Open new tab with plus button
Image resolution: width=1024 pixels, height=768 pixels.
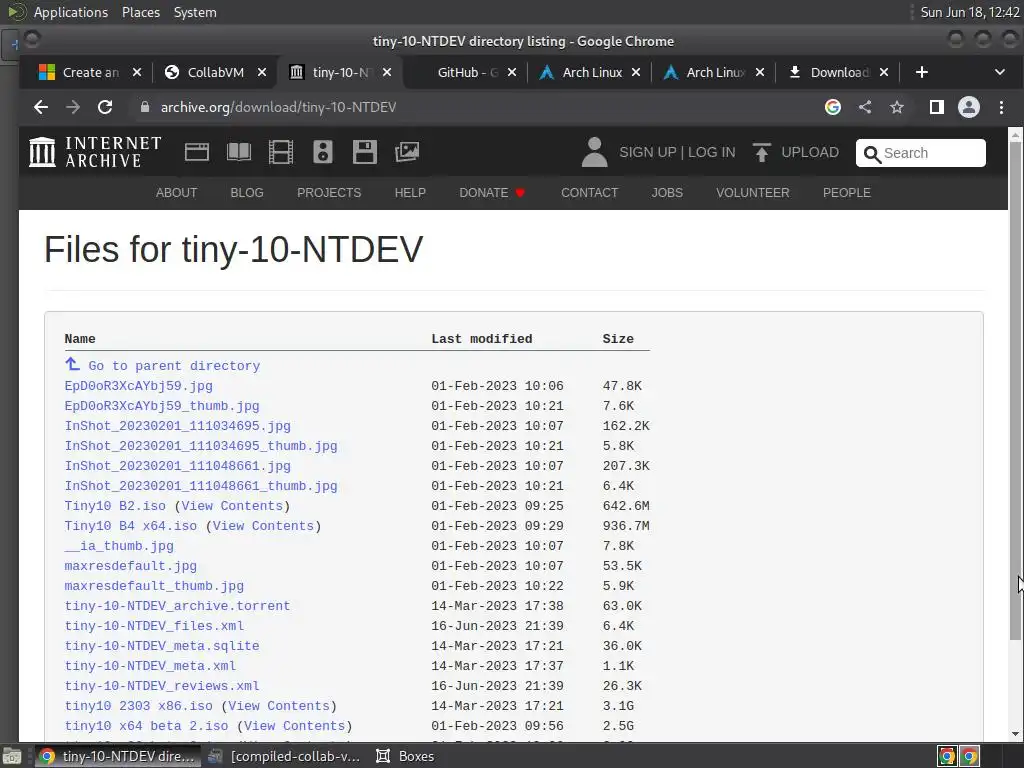(921, 72)
